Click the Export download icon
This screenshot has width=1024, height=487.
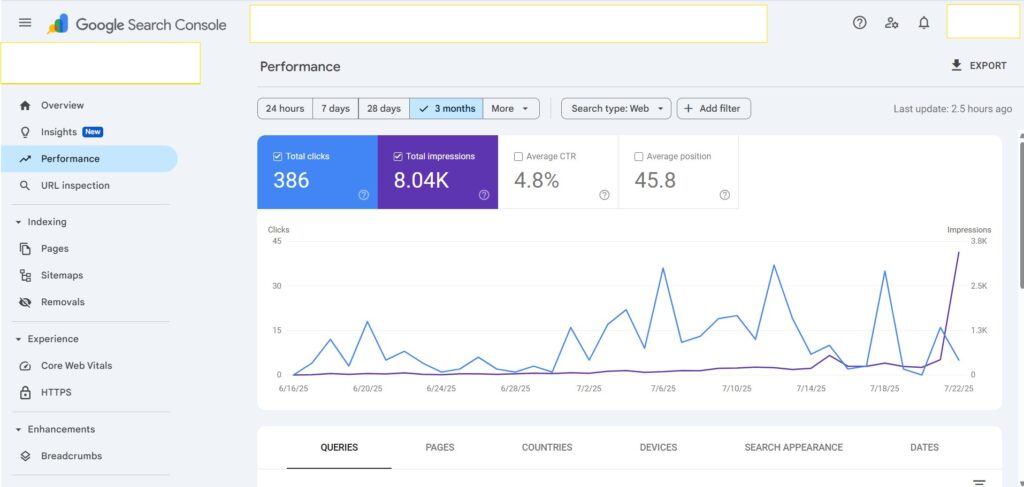pos(957,65)
